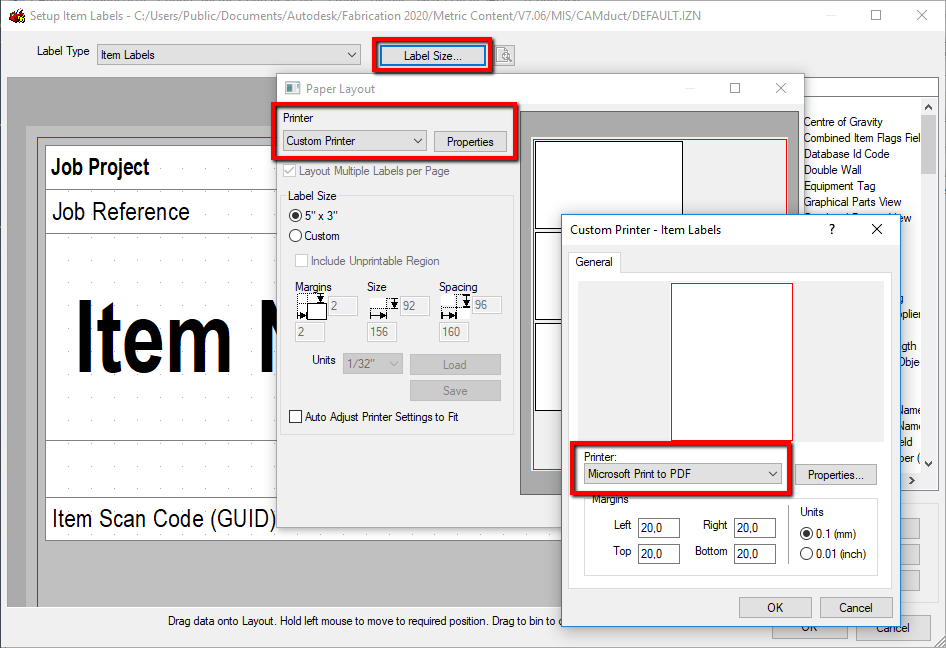Click the CAMduct icon in the title bar
The width and height of the screenshot is (946, 648).
(x=16, y=15)
